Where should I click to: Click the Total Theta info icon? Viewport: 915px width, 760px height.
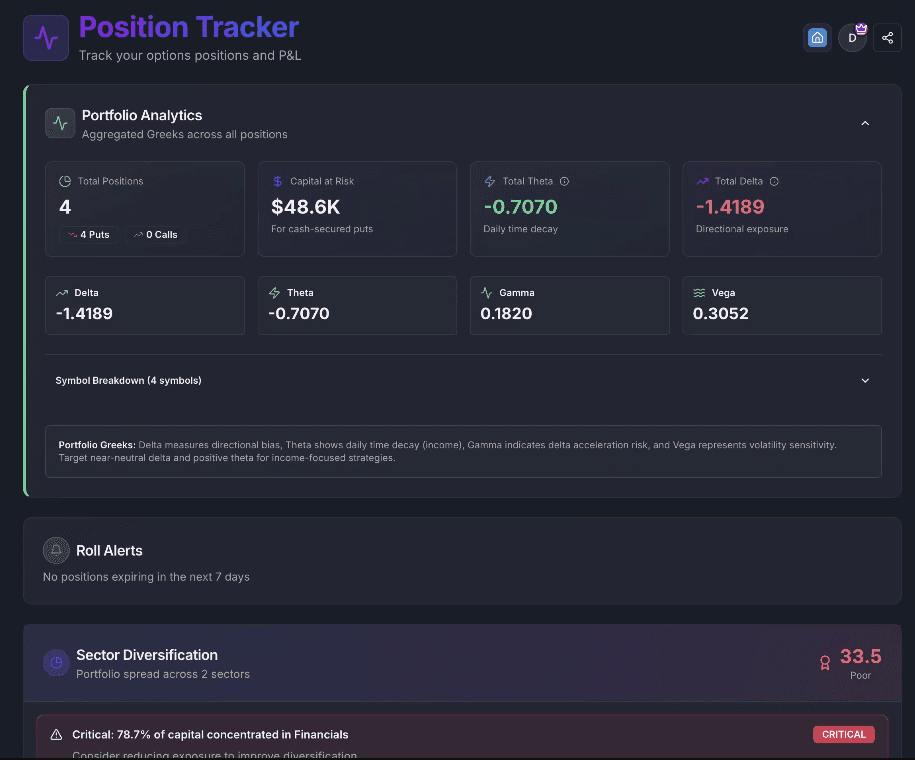pyautogui.click(x=564, y=181)
